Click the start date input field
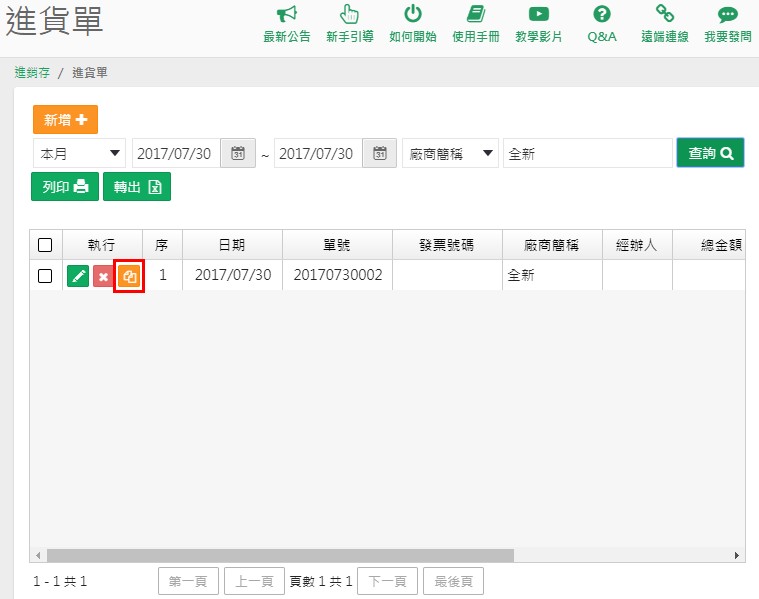The width and height of the screenshot is (759, 599). [x=176, y=153]
